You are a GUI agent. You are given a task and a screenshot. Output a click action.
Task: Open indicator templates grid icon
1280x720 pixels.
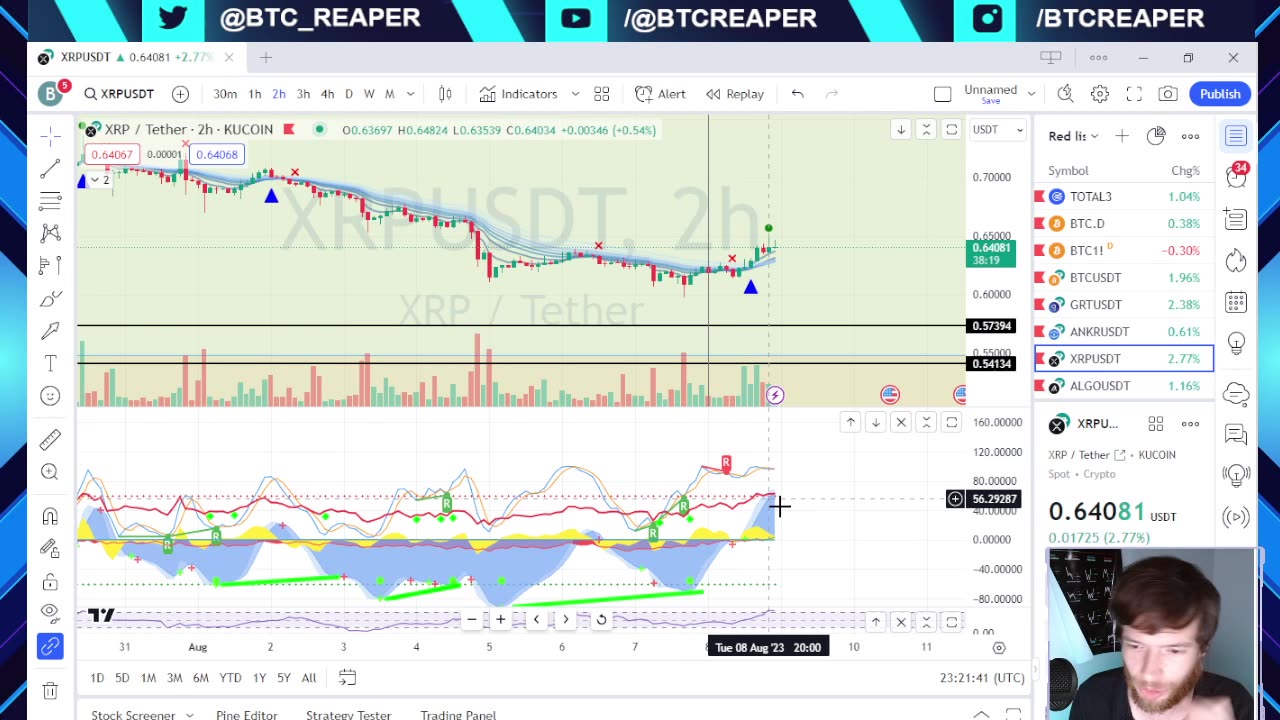[602, 94]
